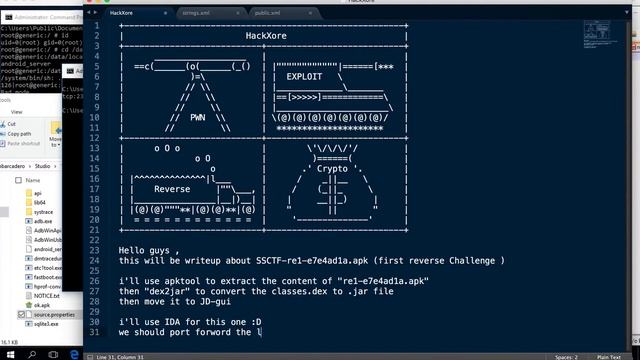Select the etc1tool.exe file
Screen dimensions: 640x360
point(43,268)
